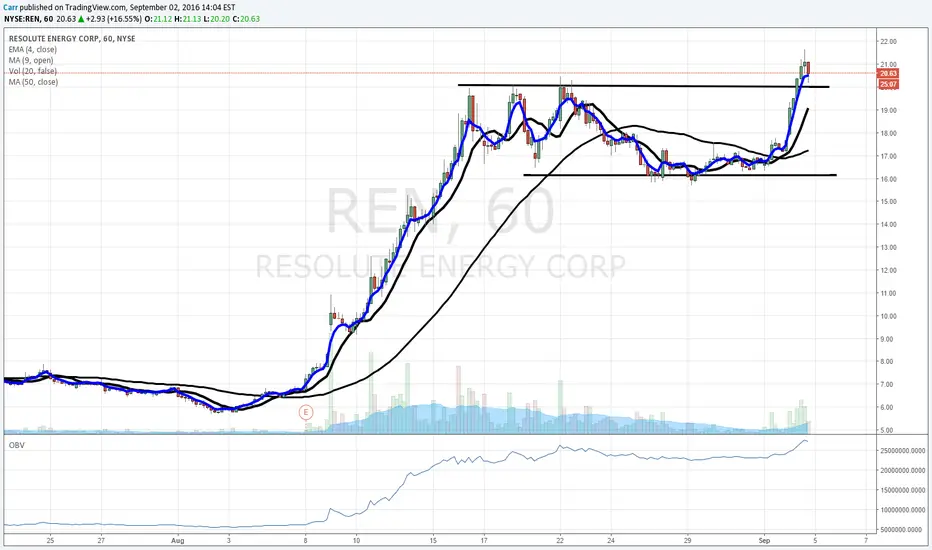This screenshot has height=550, width=932.
Task: Click the red 25.07 price tag
Action: coord(888,84)
